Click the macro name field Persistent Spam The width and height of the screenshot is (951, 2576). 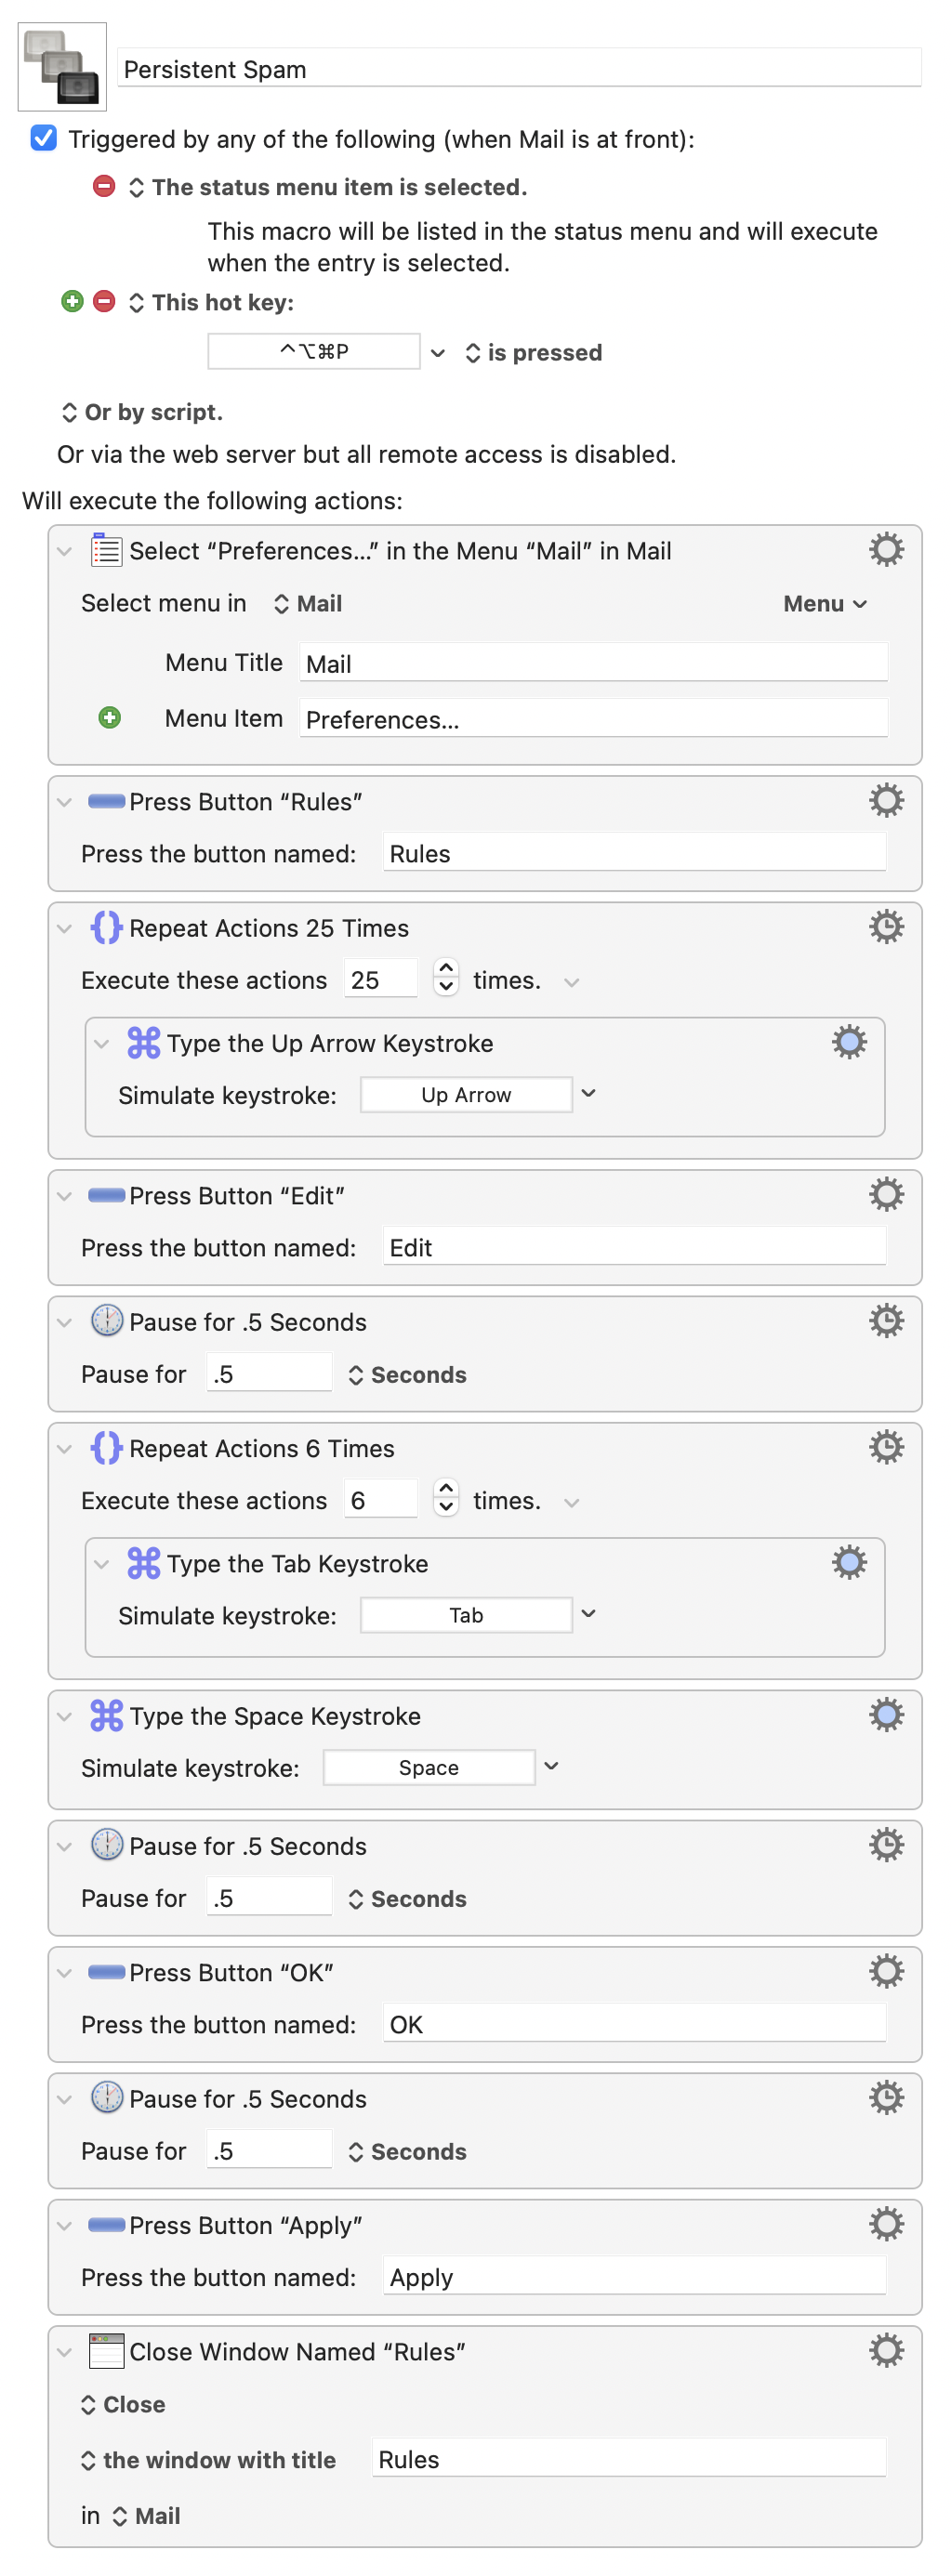(x=518, y=69)
